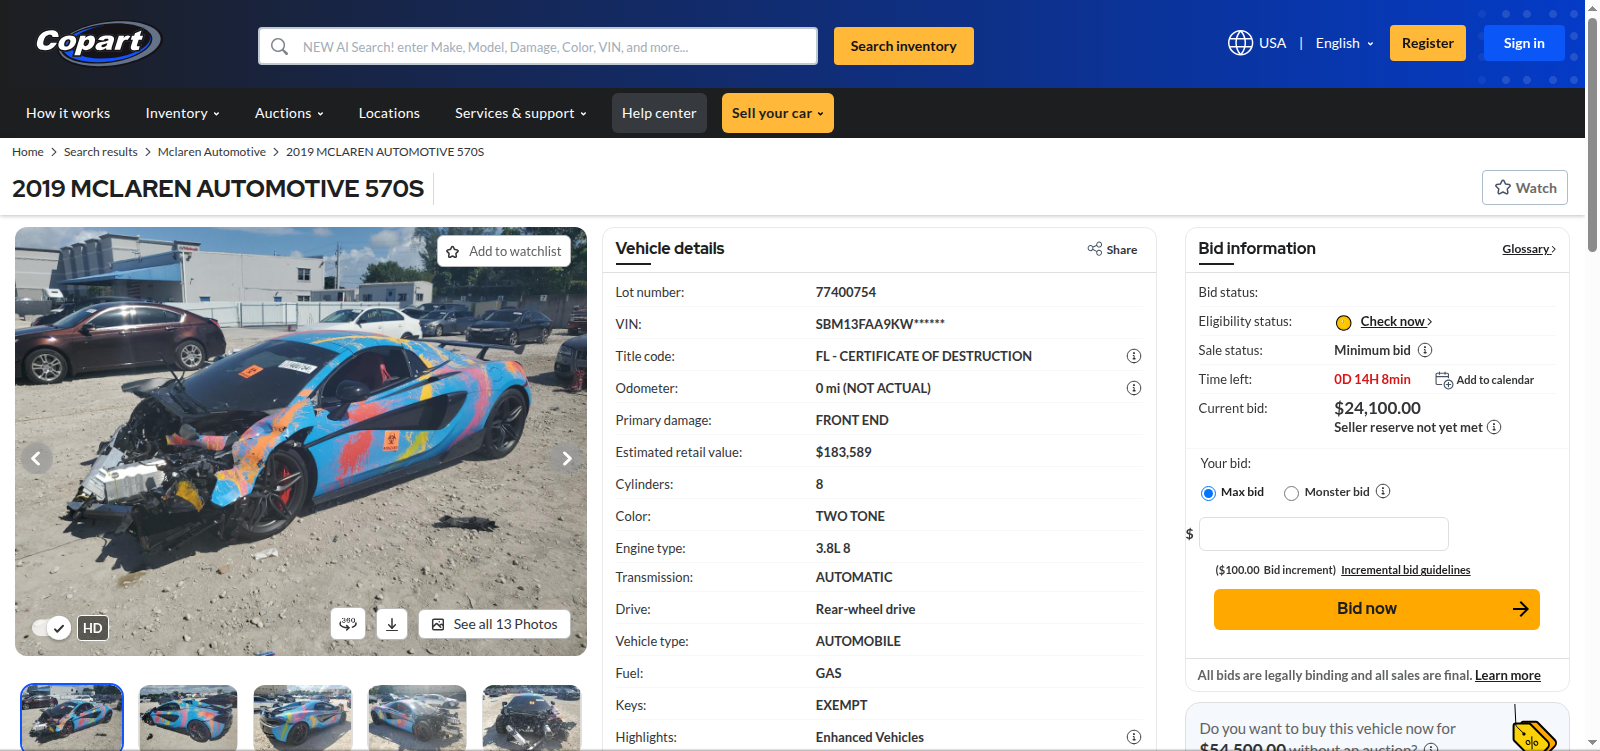This screenshot has height=751, width=1600.
Task: Select fifth photo thumbnail showing front damage
Action: 532,717
